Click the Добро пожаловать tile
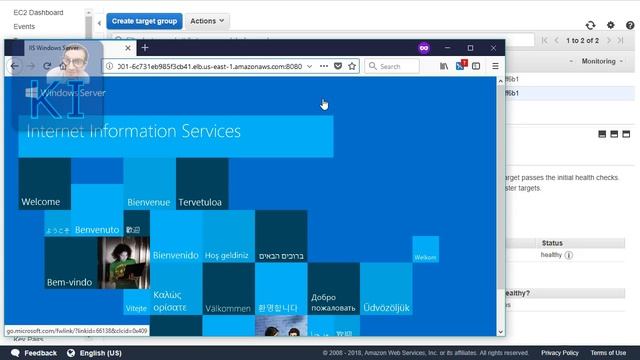640x360 pixels. pyautogui.click(x=333, y=289)
